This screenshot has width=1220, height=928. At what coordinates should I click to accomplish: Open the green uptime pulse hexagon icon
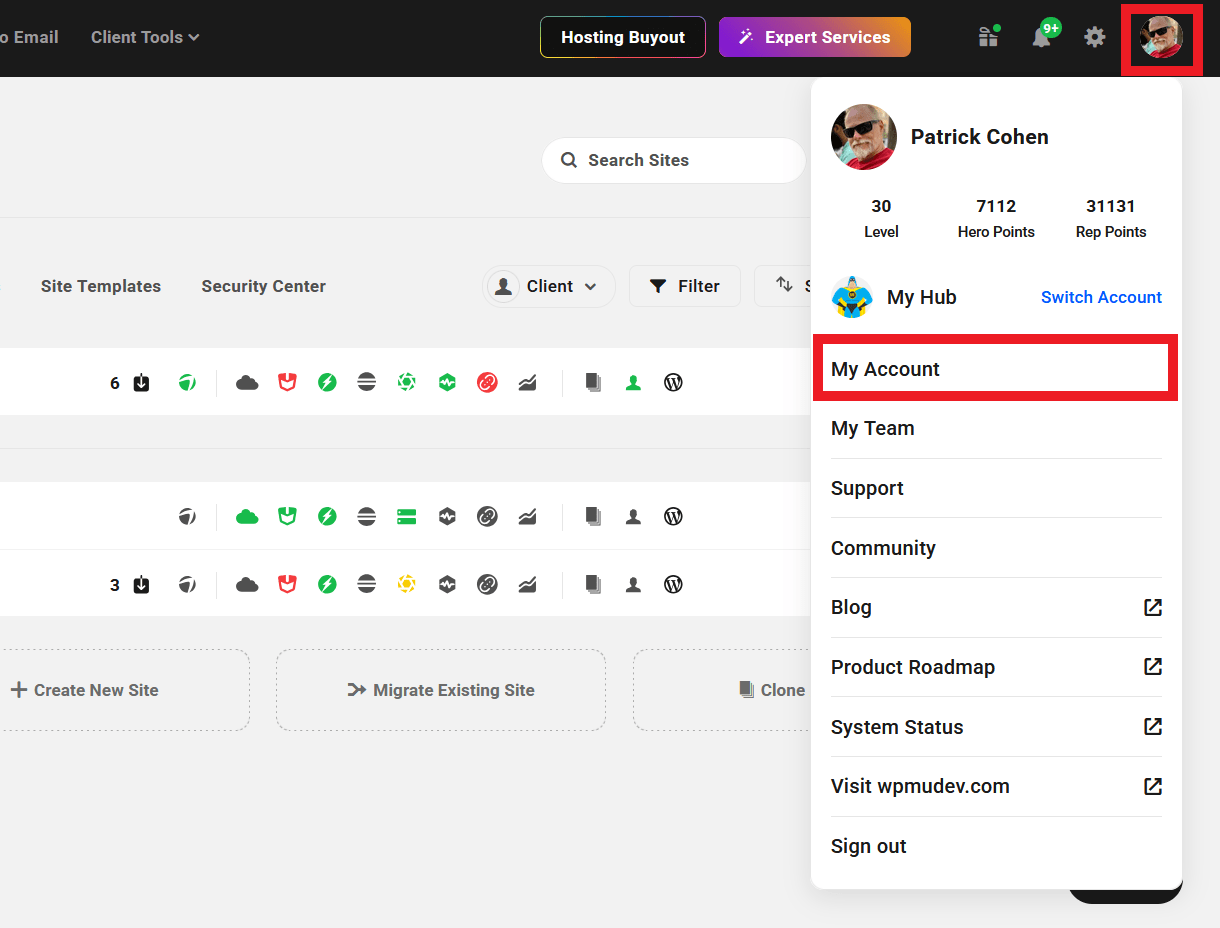click(447, 382)
